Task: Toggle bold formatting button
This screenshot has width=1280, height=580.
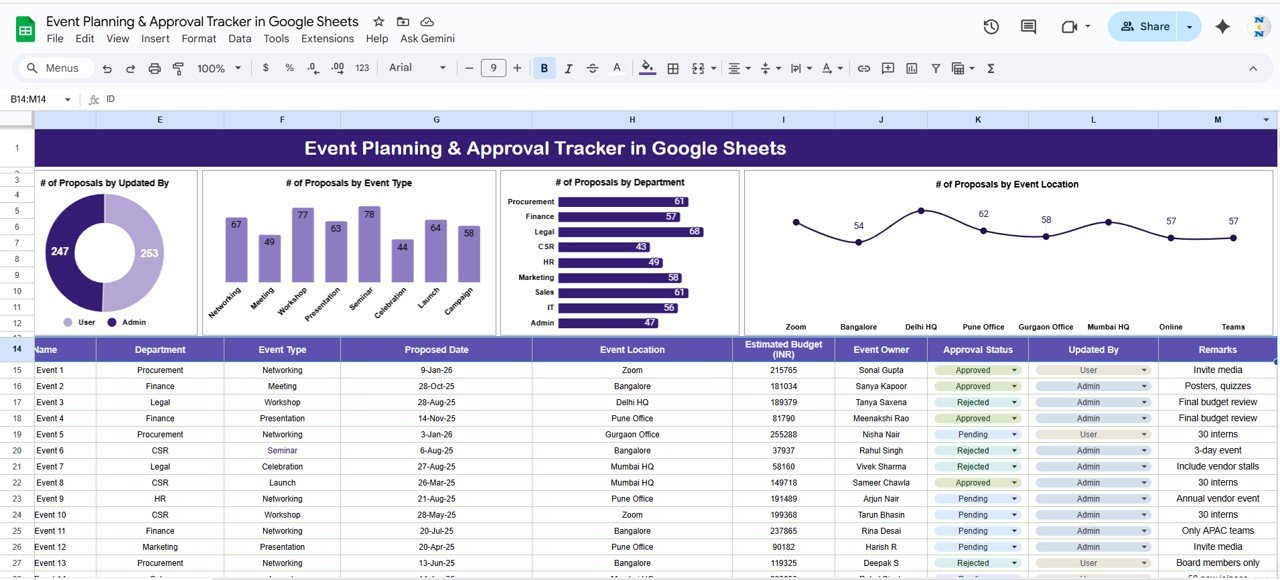Action: tap(545, 68)
